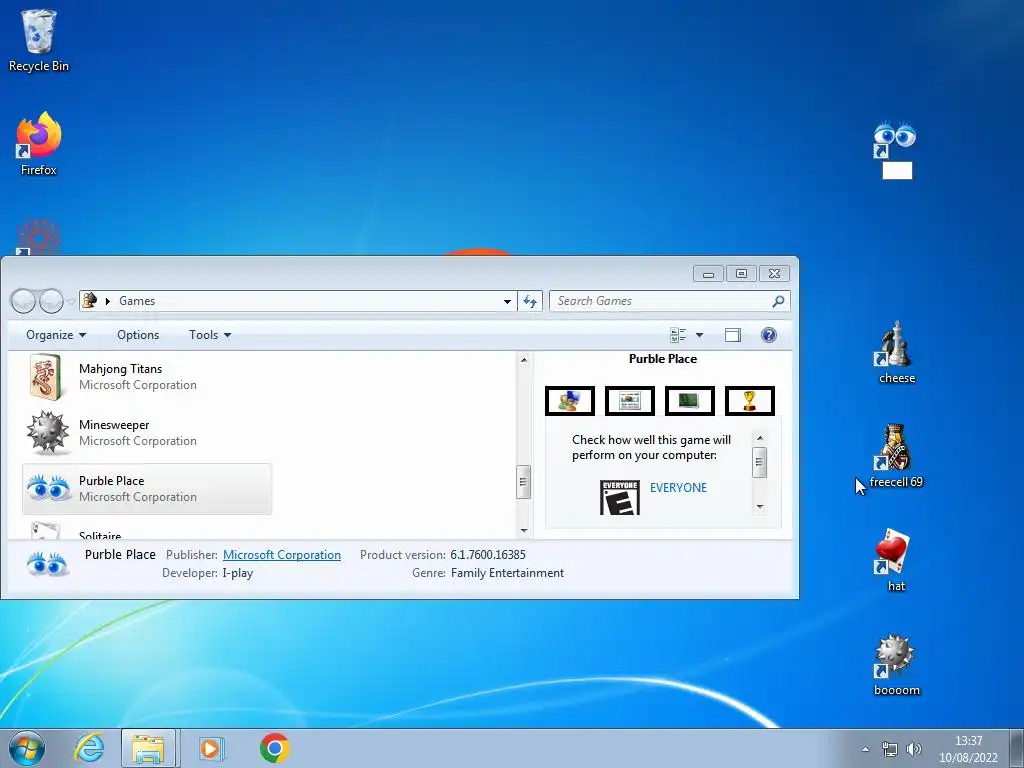Select the Minesweeper game icon in list
Viewport: 1024px width, 768px height.
pos(47,432)
